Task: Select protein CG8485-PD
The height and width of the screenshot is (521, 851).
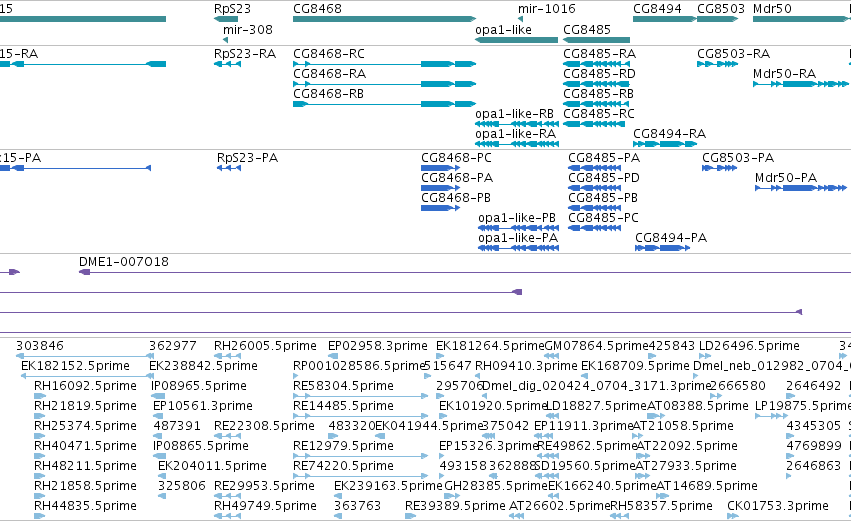Action: (x=604, y=178)
